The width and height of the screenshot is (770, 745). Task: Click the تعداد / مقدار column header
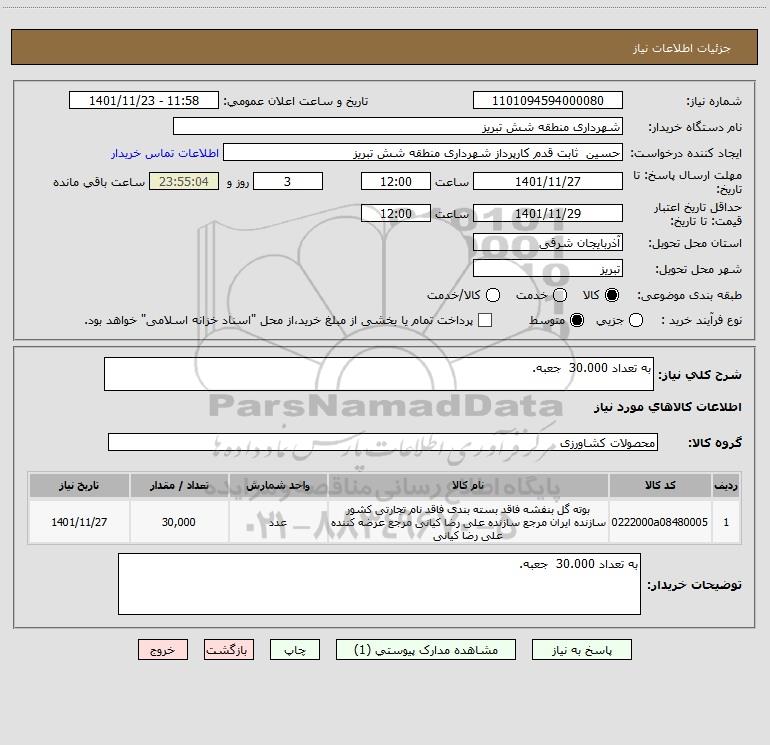179,486
